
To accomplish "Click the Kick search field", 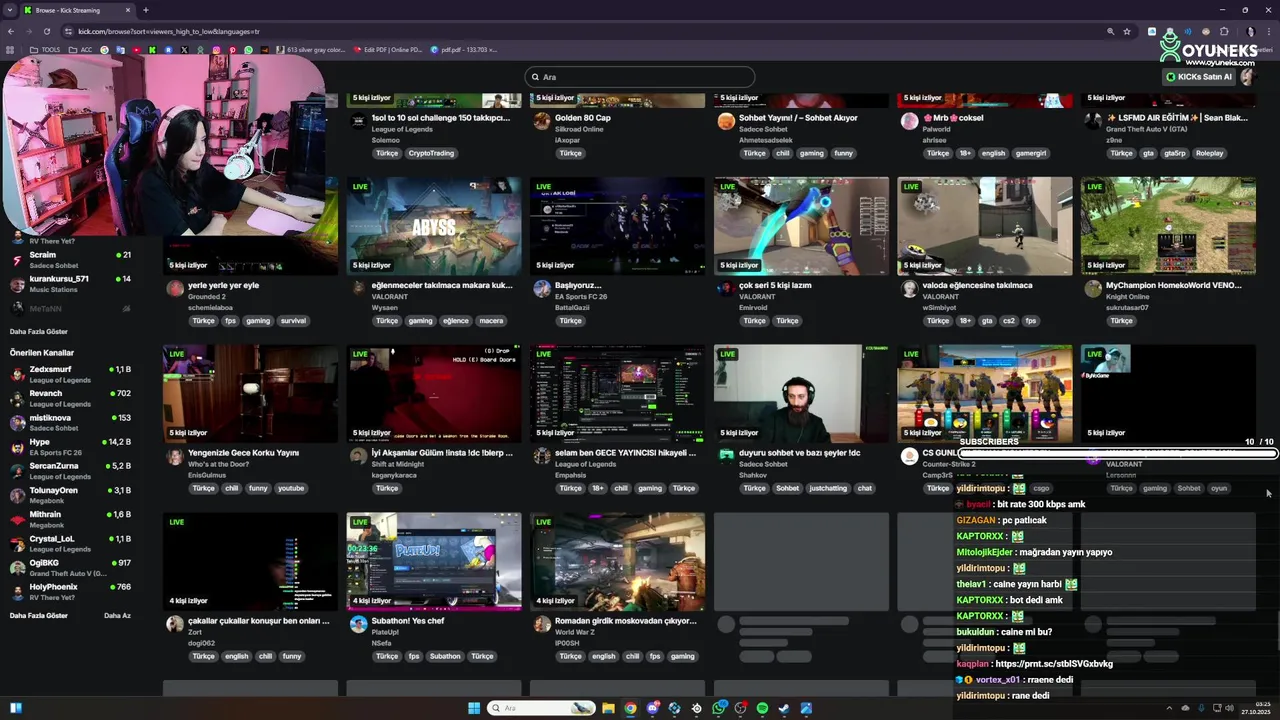I will 640,77.
